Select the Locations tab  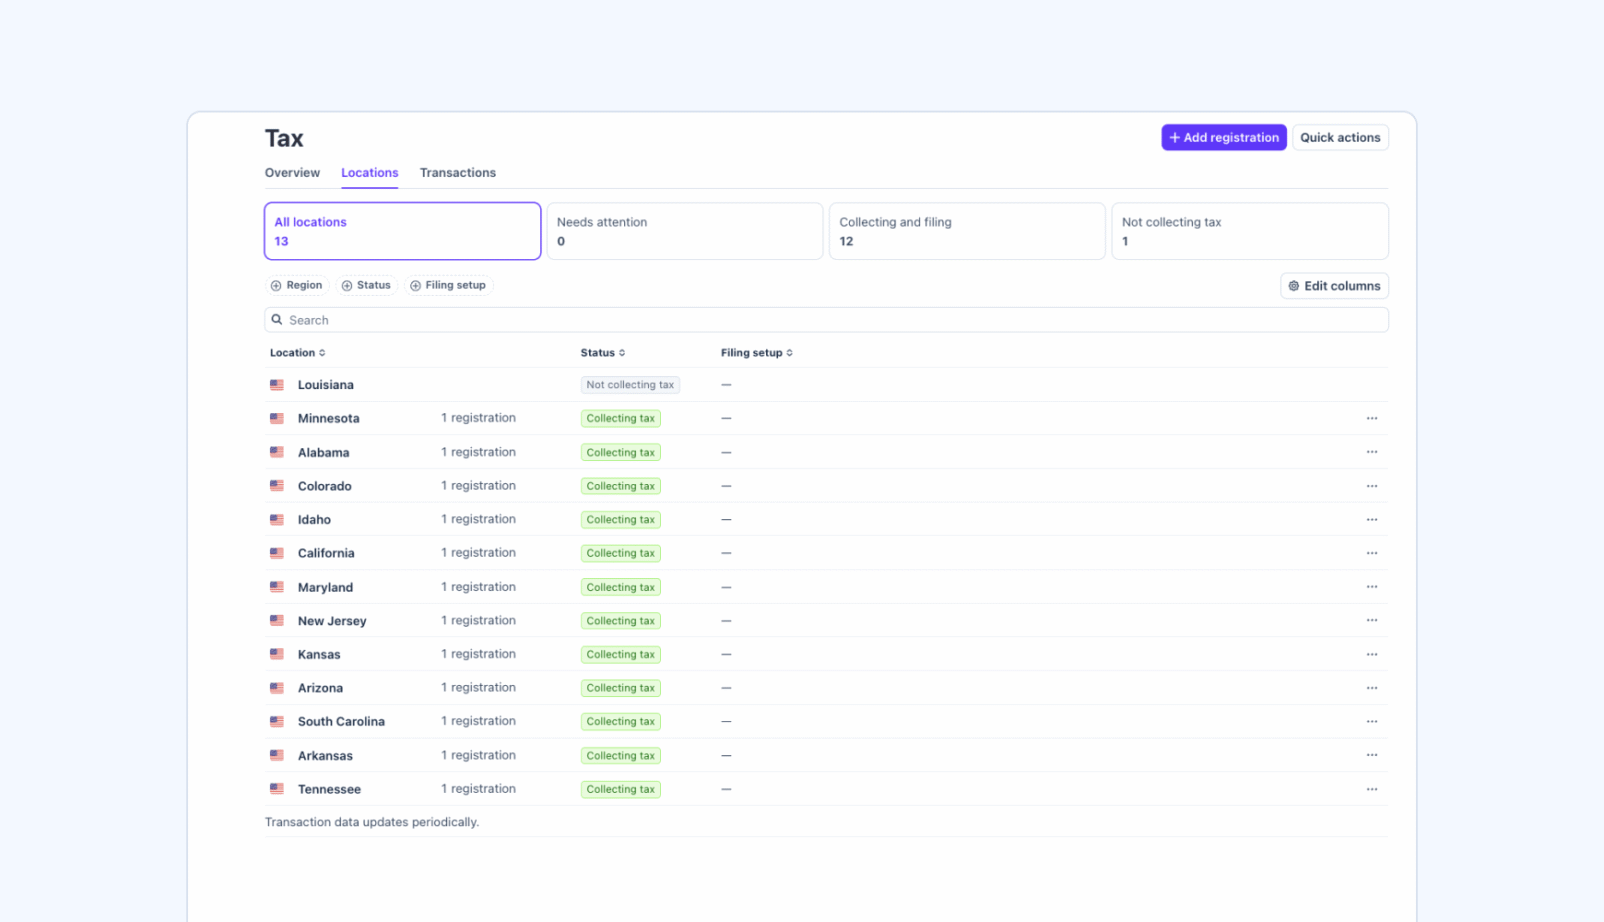tap(369, 173)
